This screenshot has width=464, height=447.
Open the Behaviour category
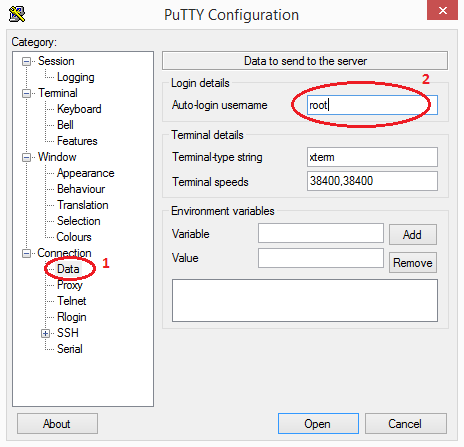(x=81, y=189)
